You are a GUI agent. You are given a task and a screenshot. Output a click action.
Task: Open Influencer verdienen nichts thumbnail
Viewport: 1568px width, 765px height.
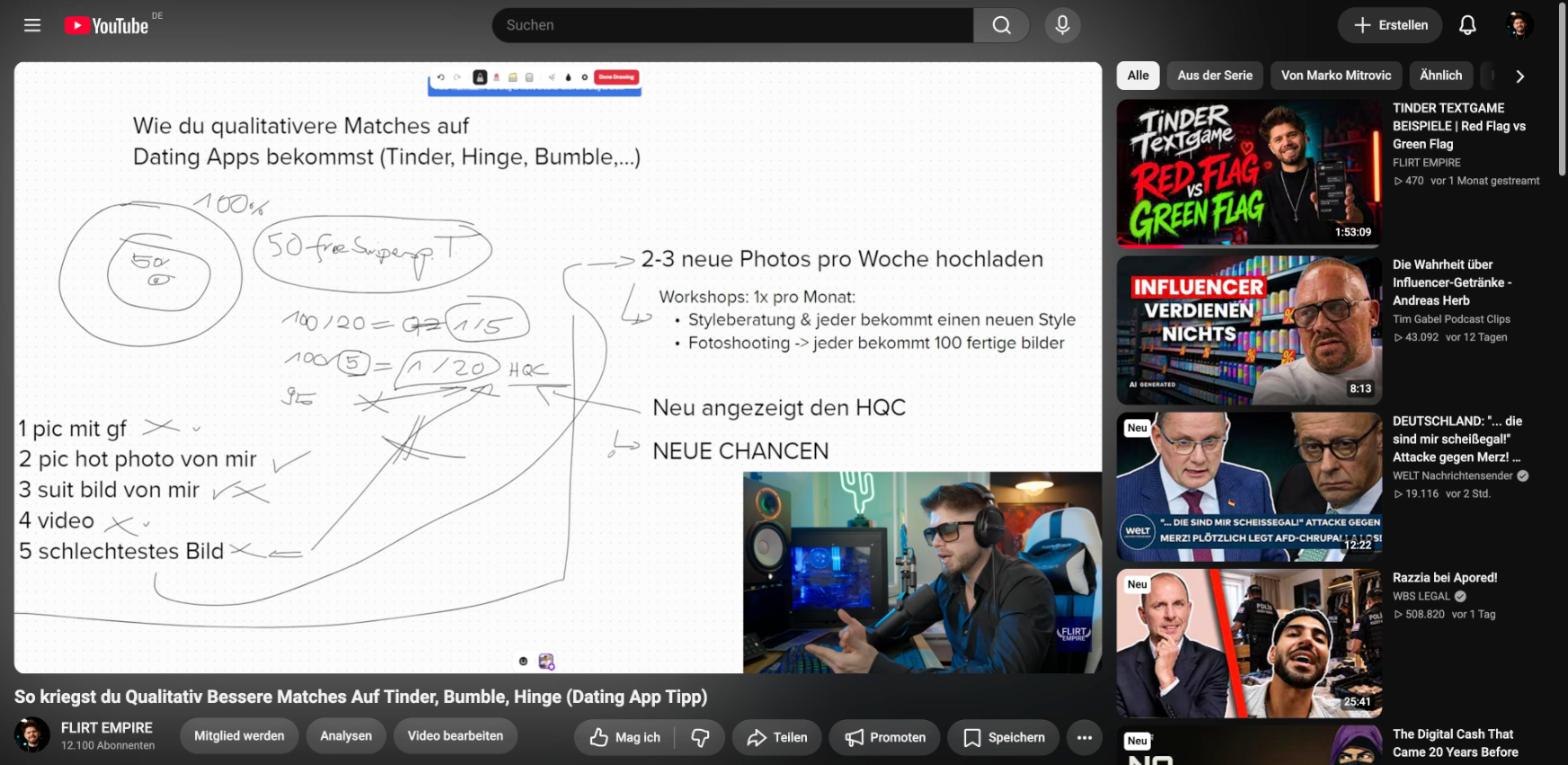click(1249, 330)
